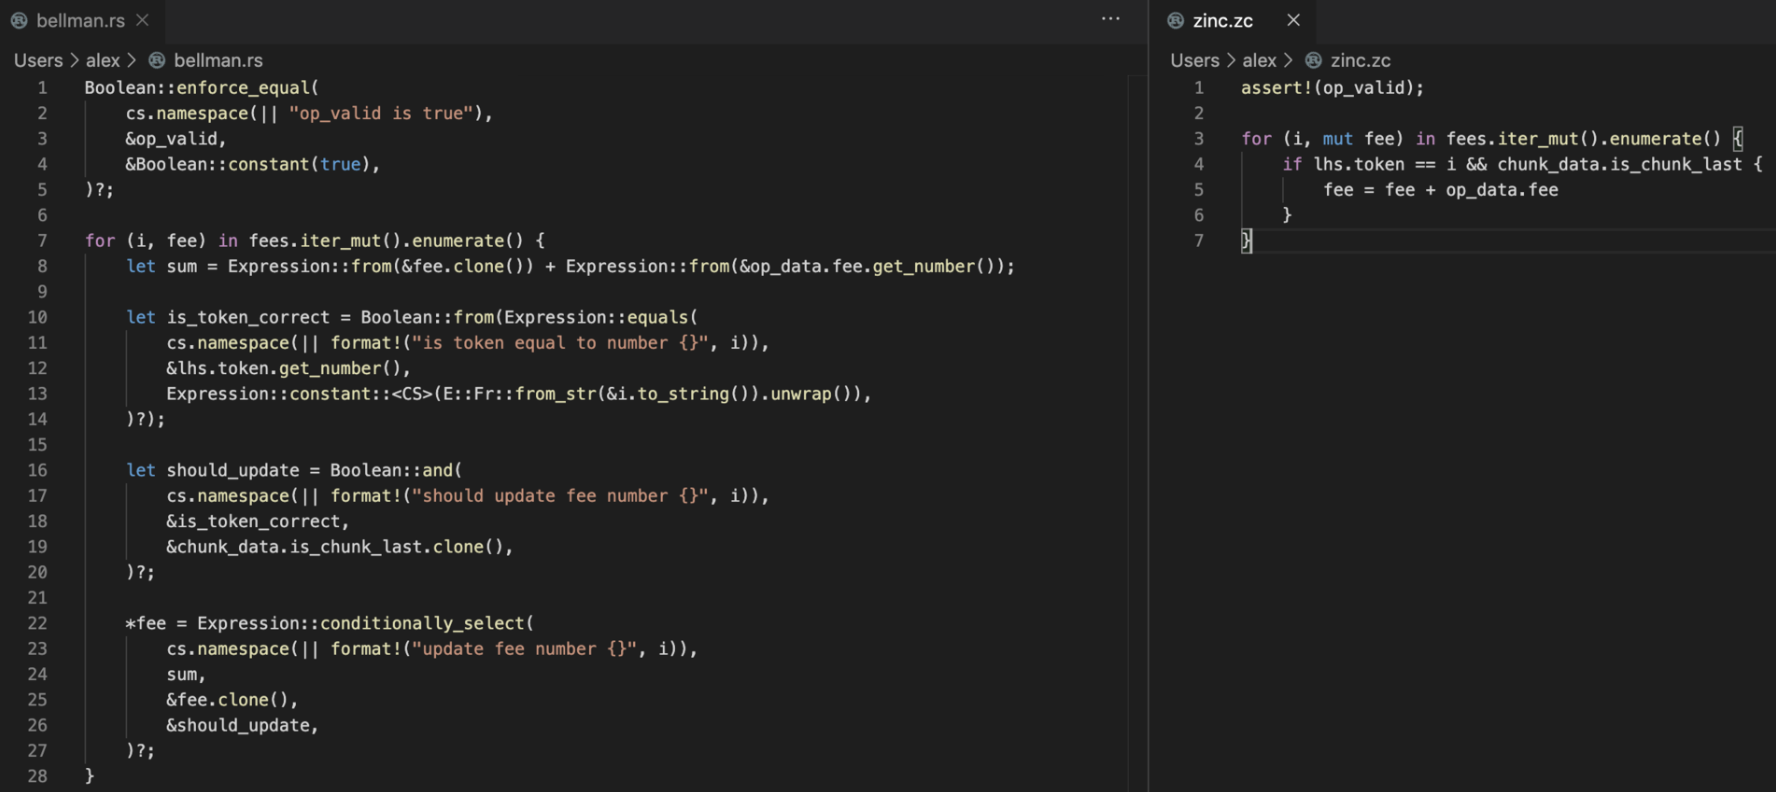Click the closing brace on zinc.zc line 7
1776x792 pixels.
coord(1246,241)
